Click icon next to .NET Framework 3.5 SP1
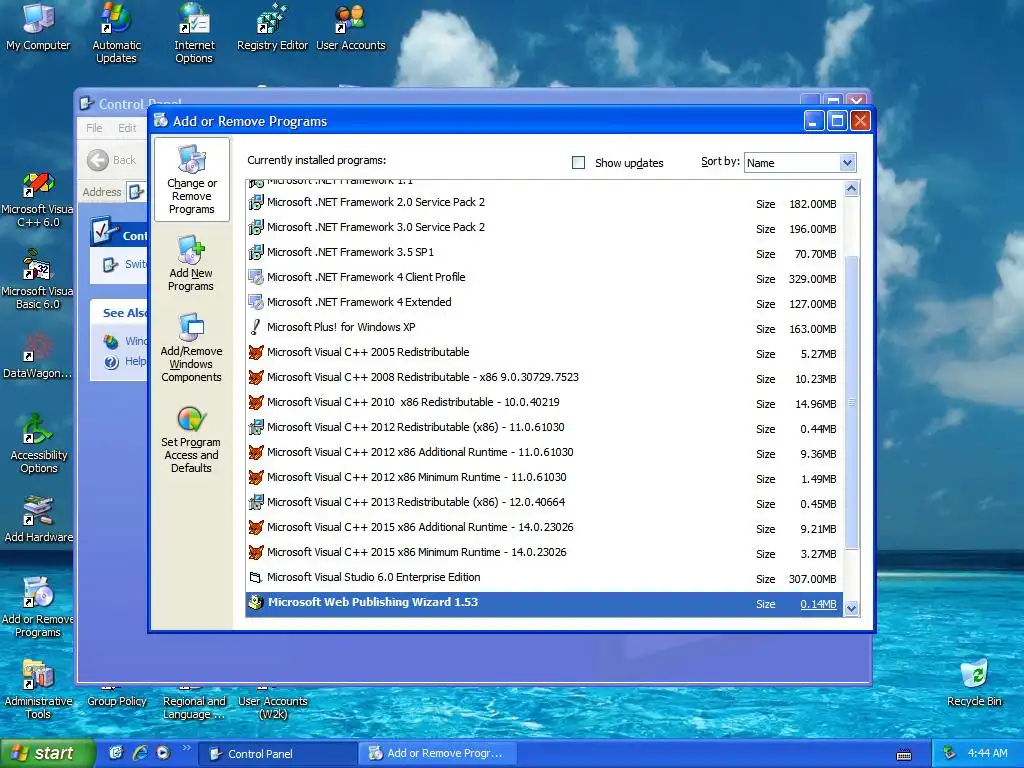 click(256, 252)
